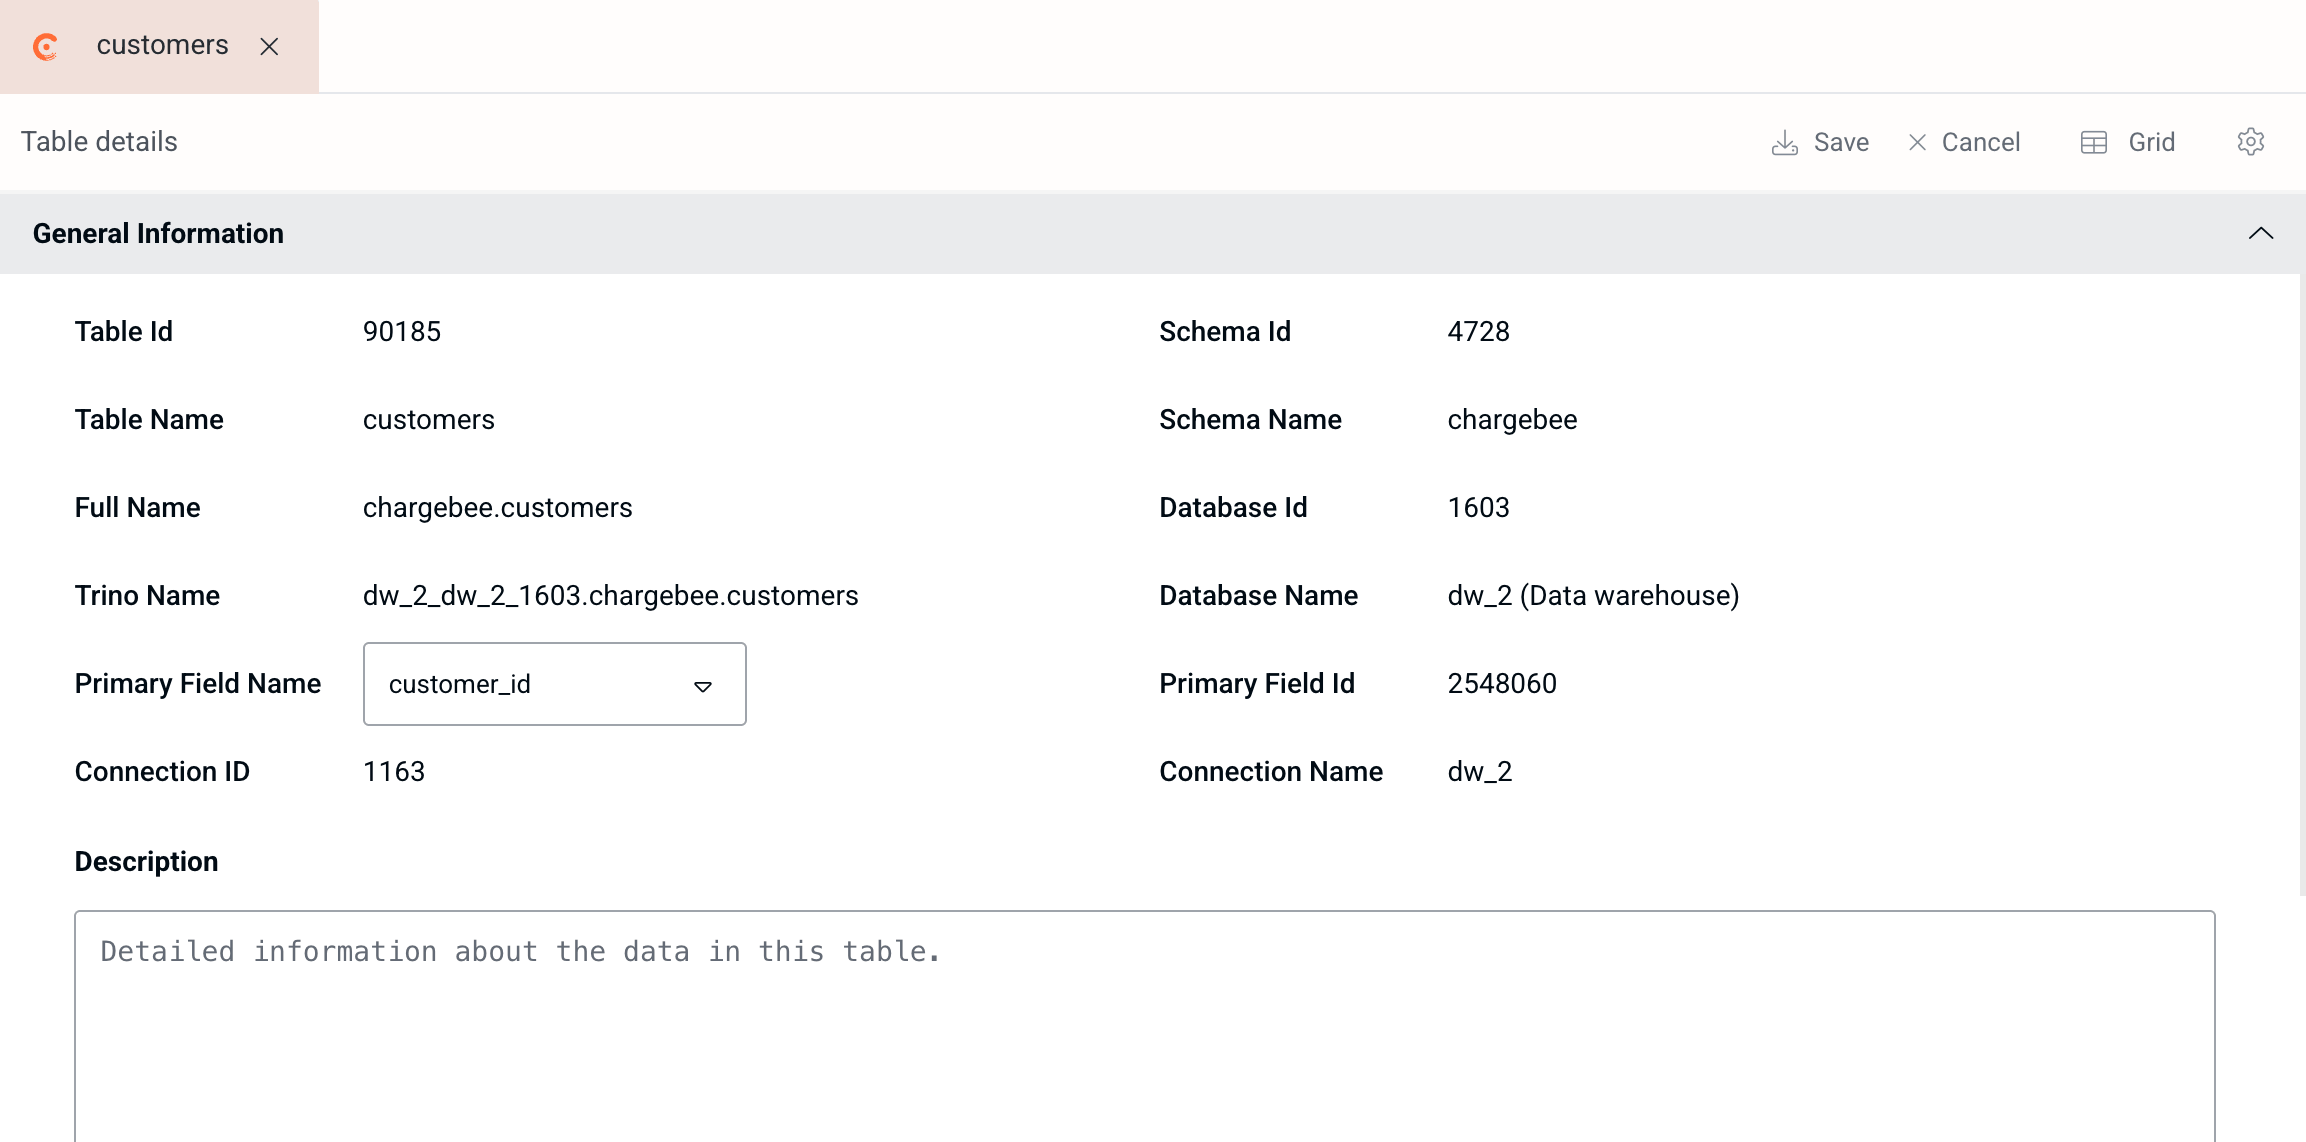This screenshot has width=2306, height=1142.
Task: Select the customers tab
Action: click(x=160, y=46)
